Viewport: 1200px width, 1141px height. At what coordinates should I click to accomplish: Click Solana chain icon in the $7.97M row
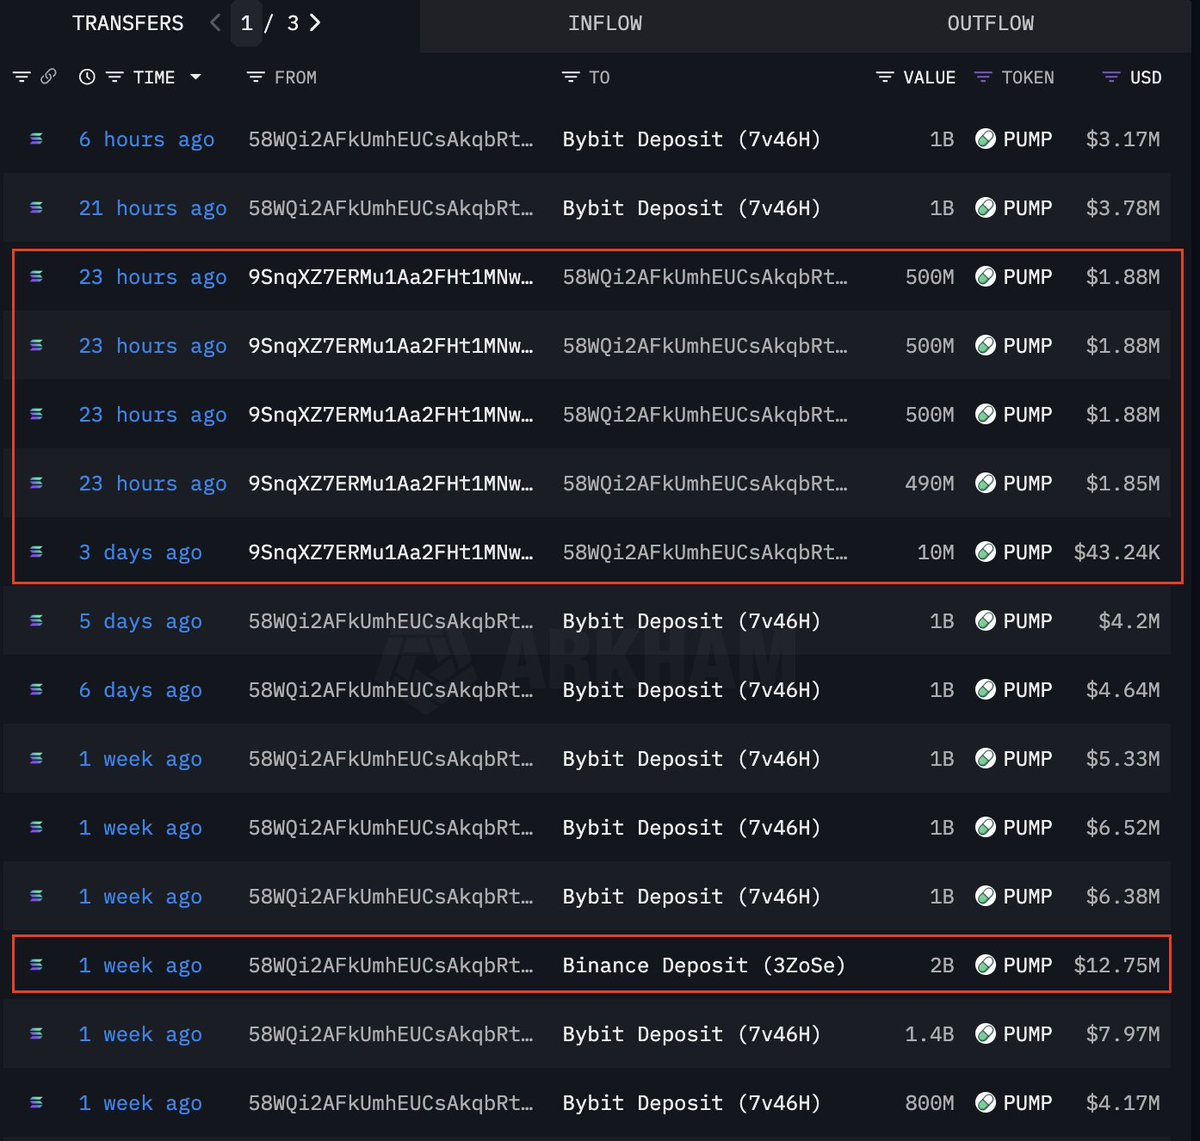click(x=37, y=1034)
